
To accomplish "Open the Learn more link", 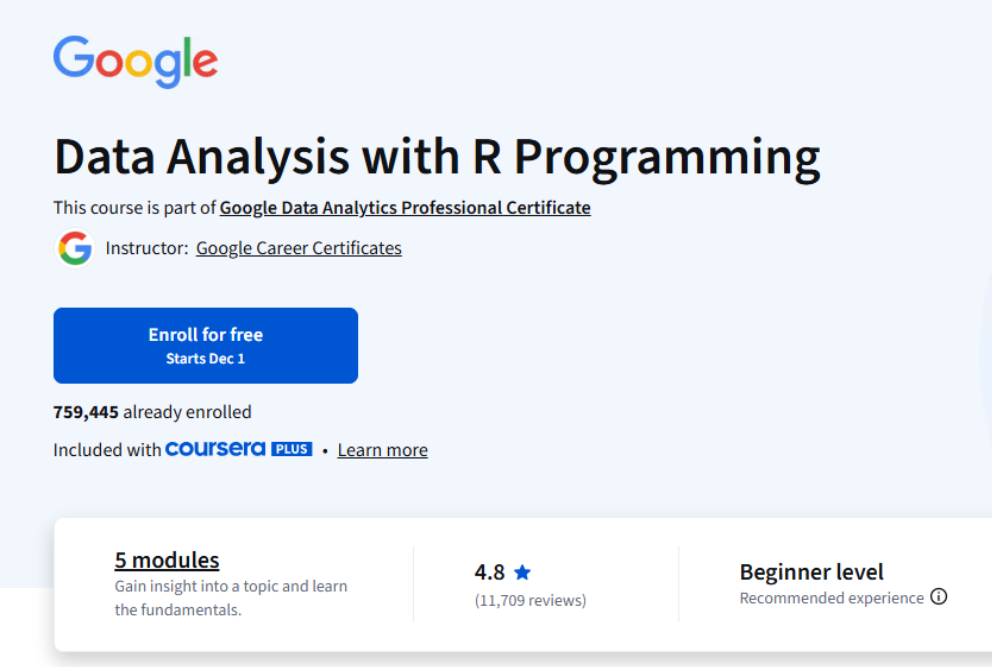I will pos(382,450).
